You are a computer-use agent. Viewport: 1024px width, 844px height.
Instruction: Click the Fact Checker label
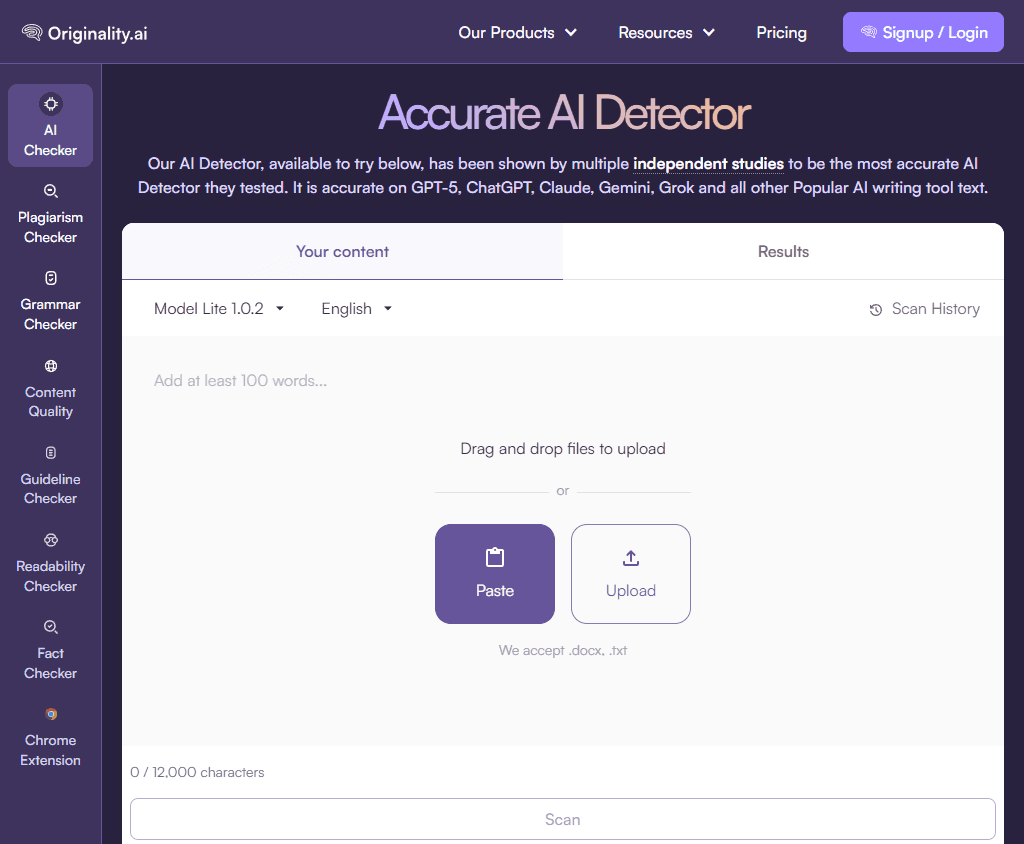pos(50,663)
